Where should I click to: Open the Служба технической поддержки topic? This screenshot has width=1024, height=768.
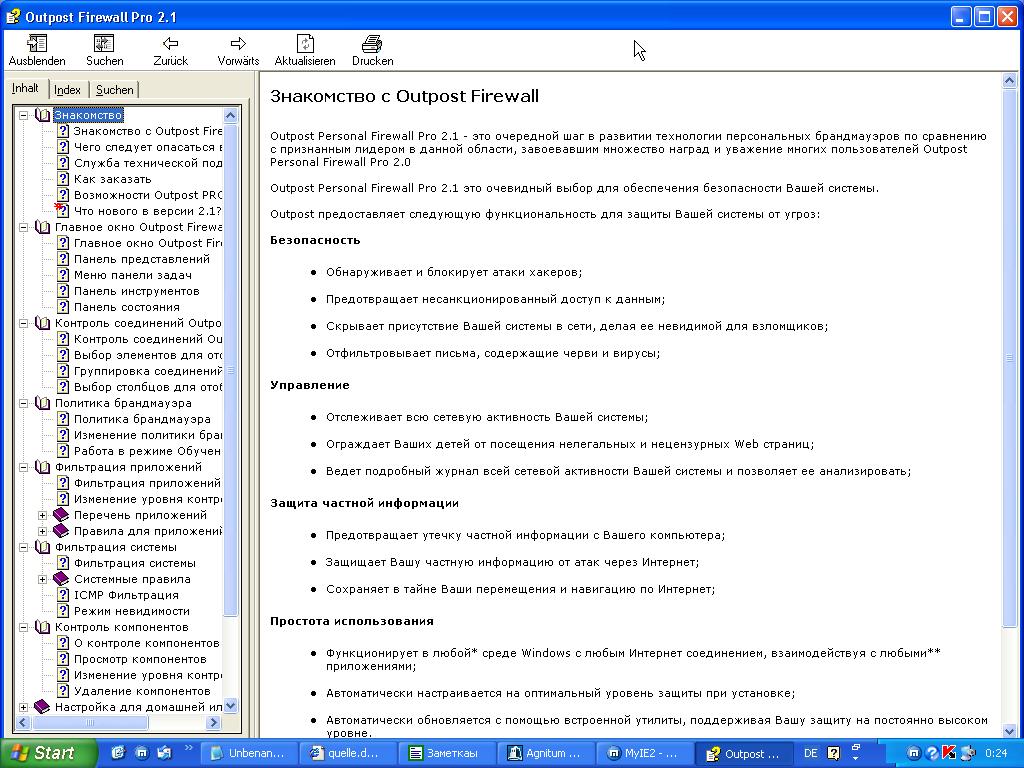point(148,163)
